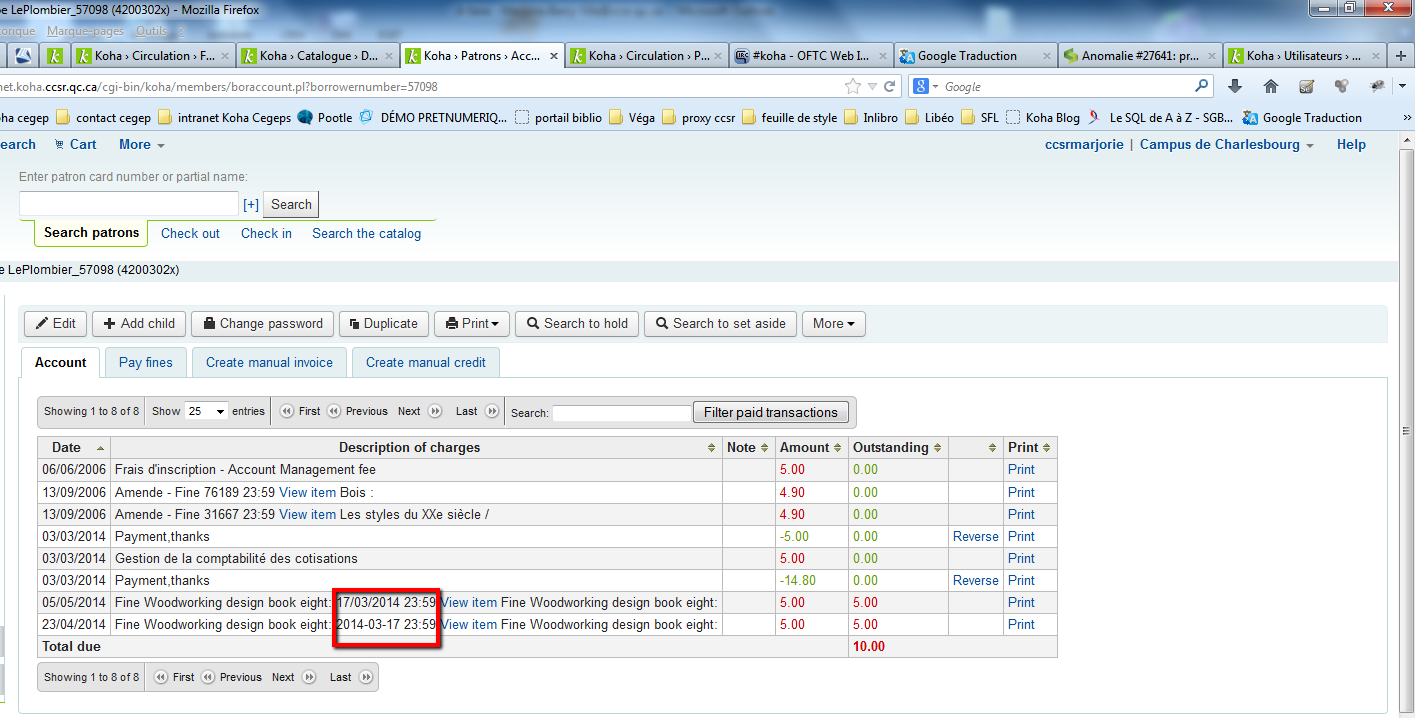This screenshot has width=1415, height=718.
Task: Open the Firefox downloads arrow icon
Action: click(x=1235, y=87)
